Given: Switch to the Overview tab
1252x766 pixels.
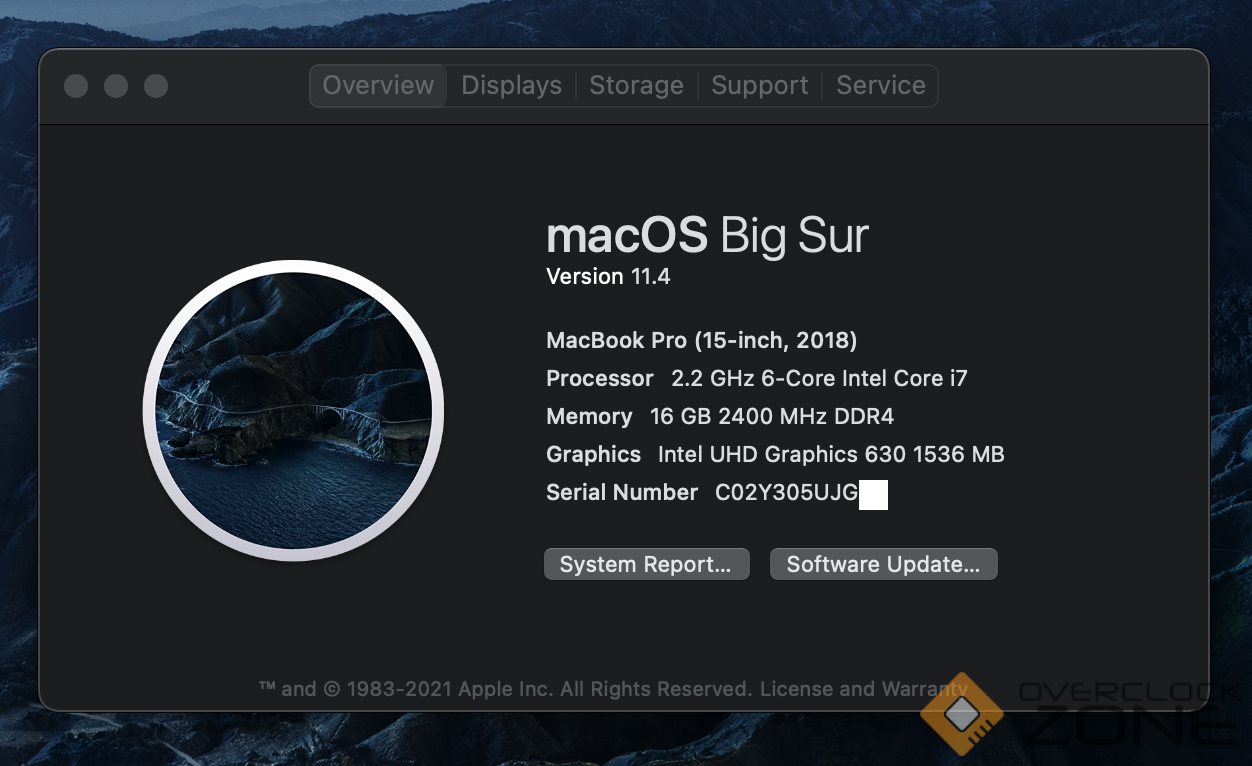Looking at the screenshot, I should (x=378, y=86).
